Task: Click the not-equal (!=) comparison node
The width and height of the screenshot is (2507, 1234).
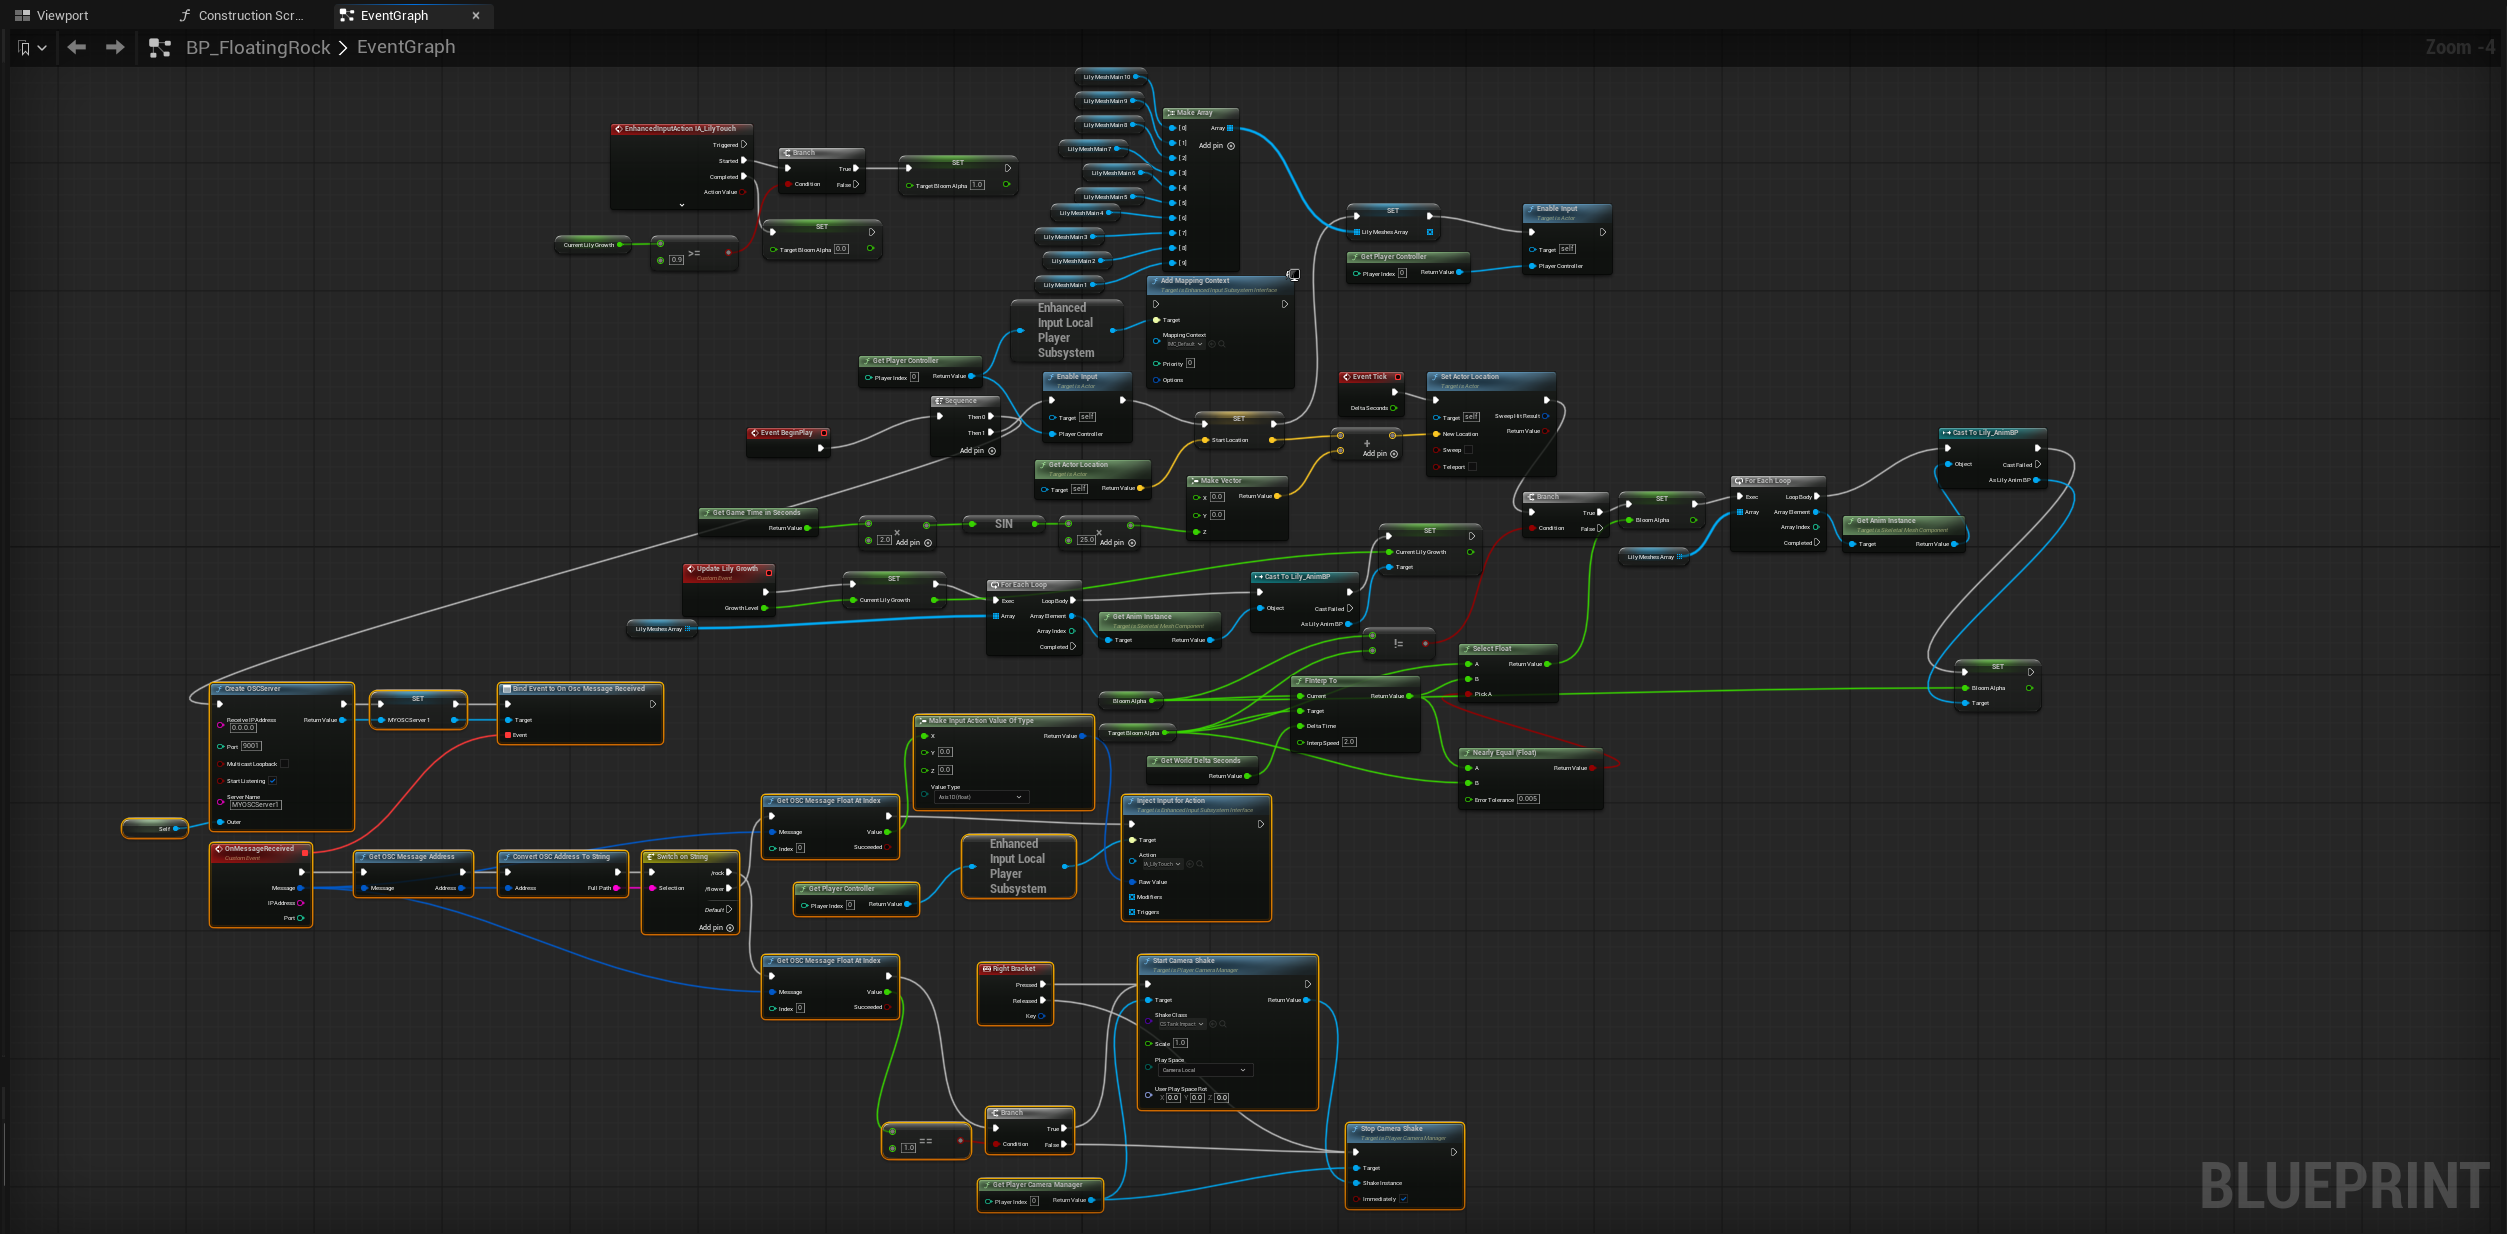Action: click(x=1398, y=643)
